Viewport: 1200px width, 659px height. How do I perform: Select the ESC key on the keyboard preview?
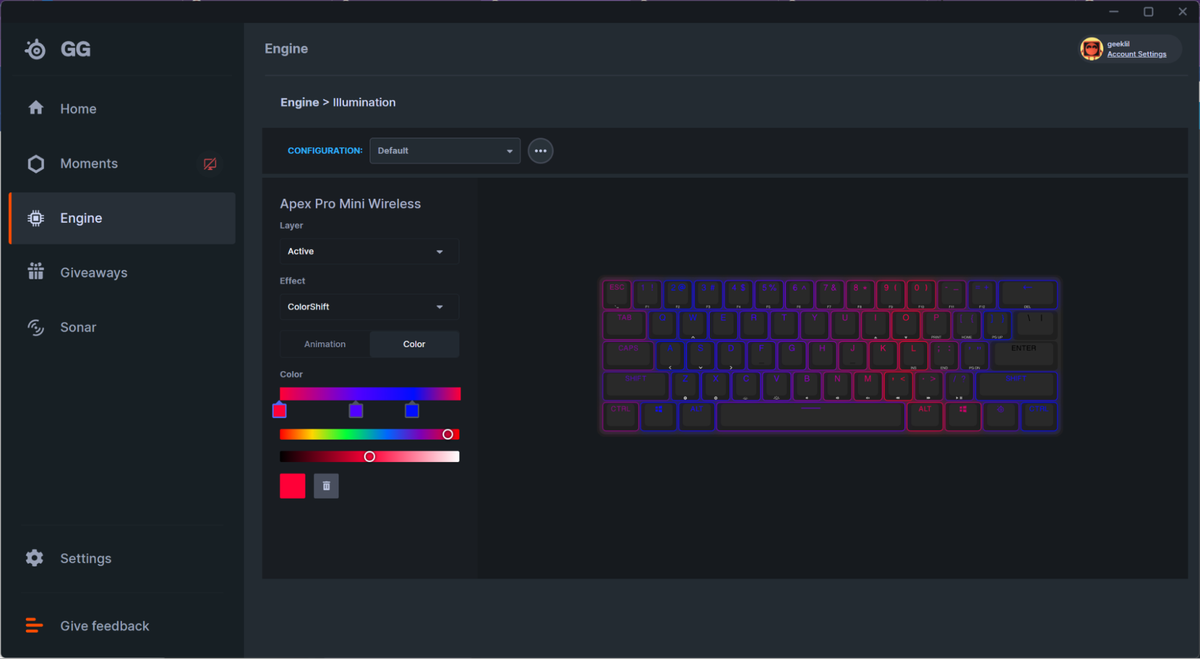point(617,292)
